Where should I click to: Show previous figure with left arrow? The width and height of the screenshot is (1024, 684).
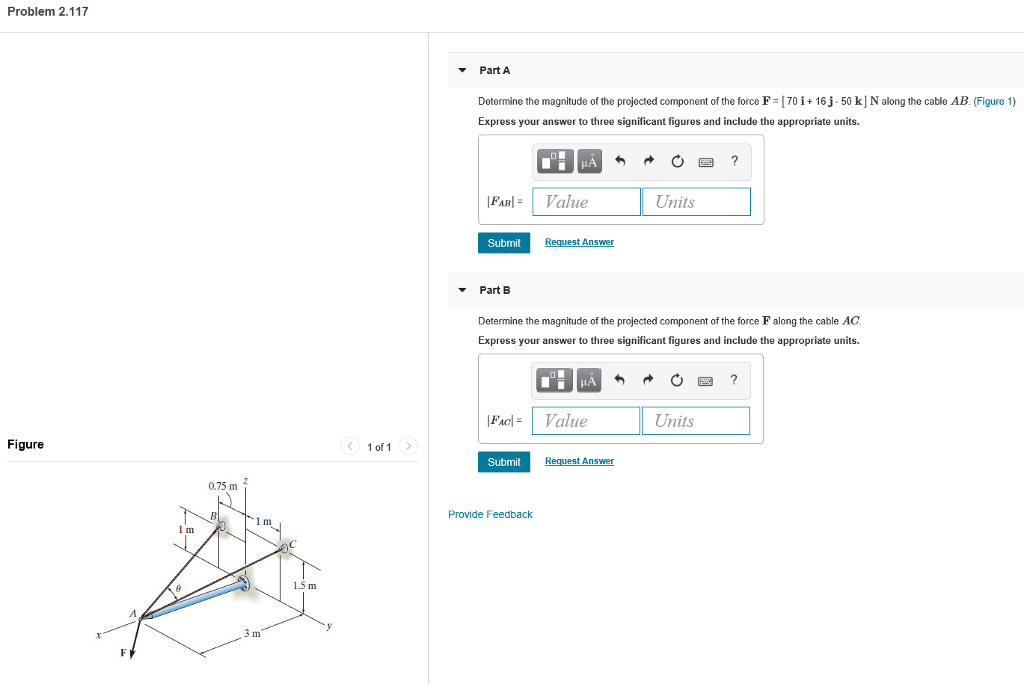[x=349, y=446]
